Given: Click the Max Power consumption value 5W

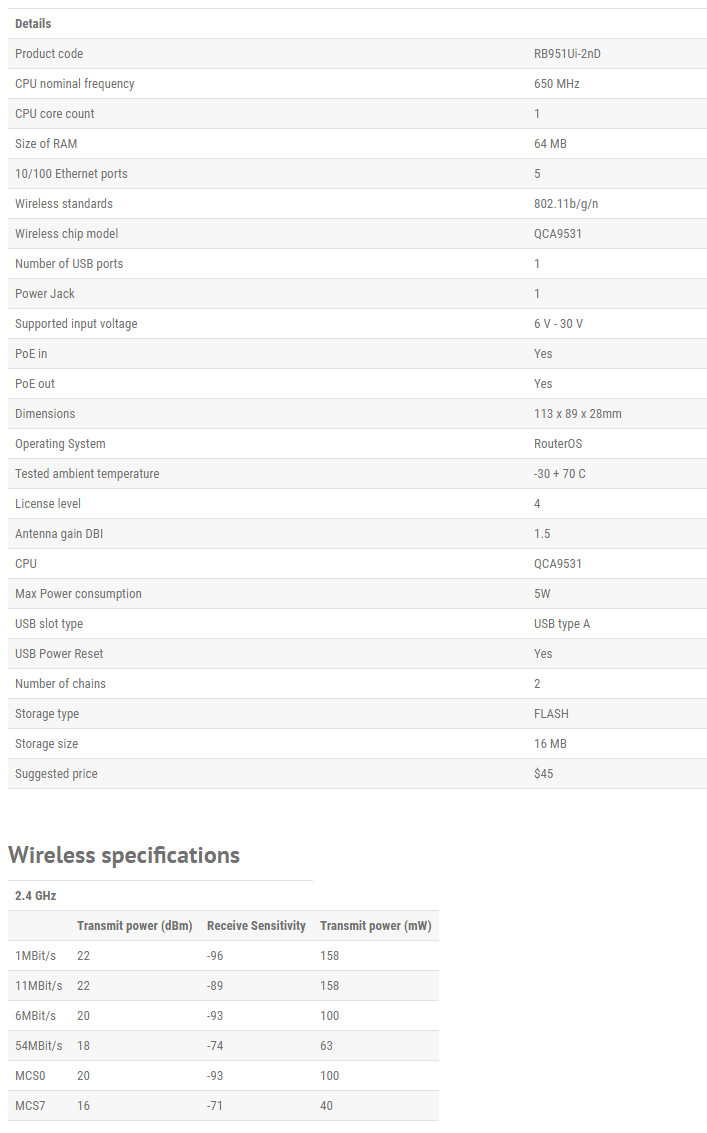Looking at the screenshot, I should click(542, 594).
